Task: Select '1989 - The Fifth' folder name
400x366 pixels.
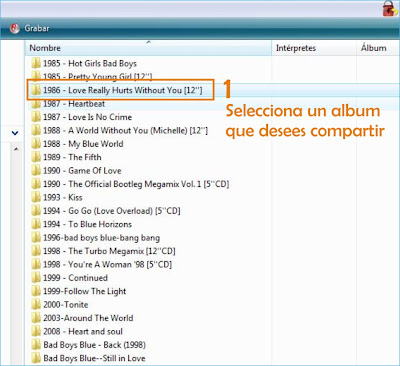Action: pyautogui.click(x=72, y=157)
